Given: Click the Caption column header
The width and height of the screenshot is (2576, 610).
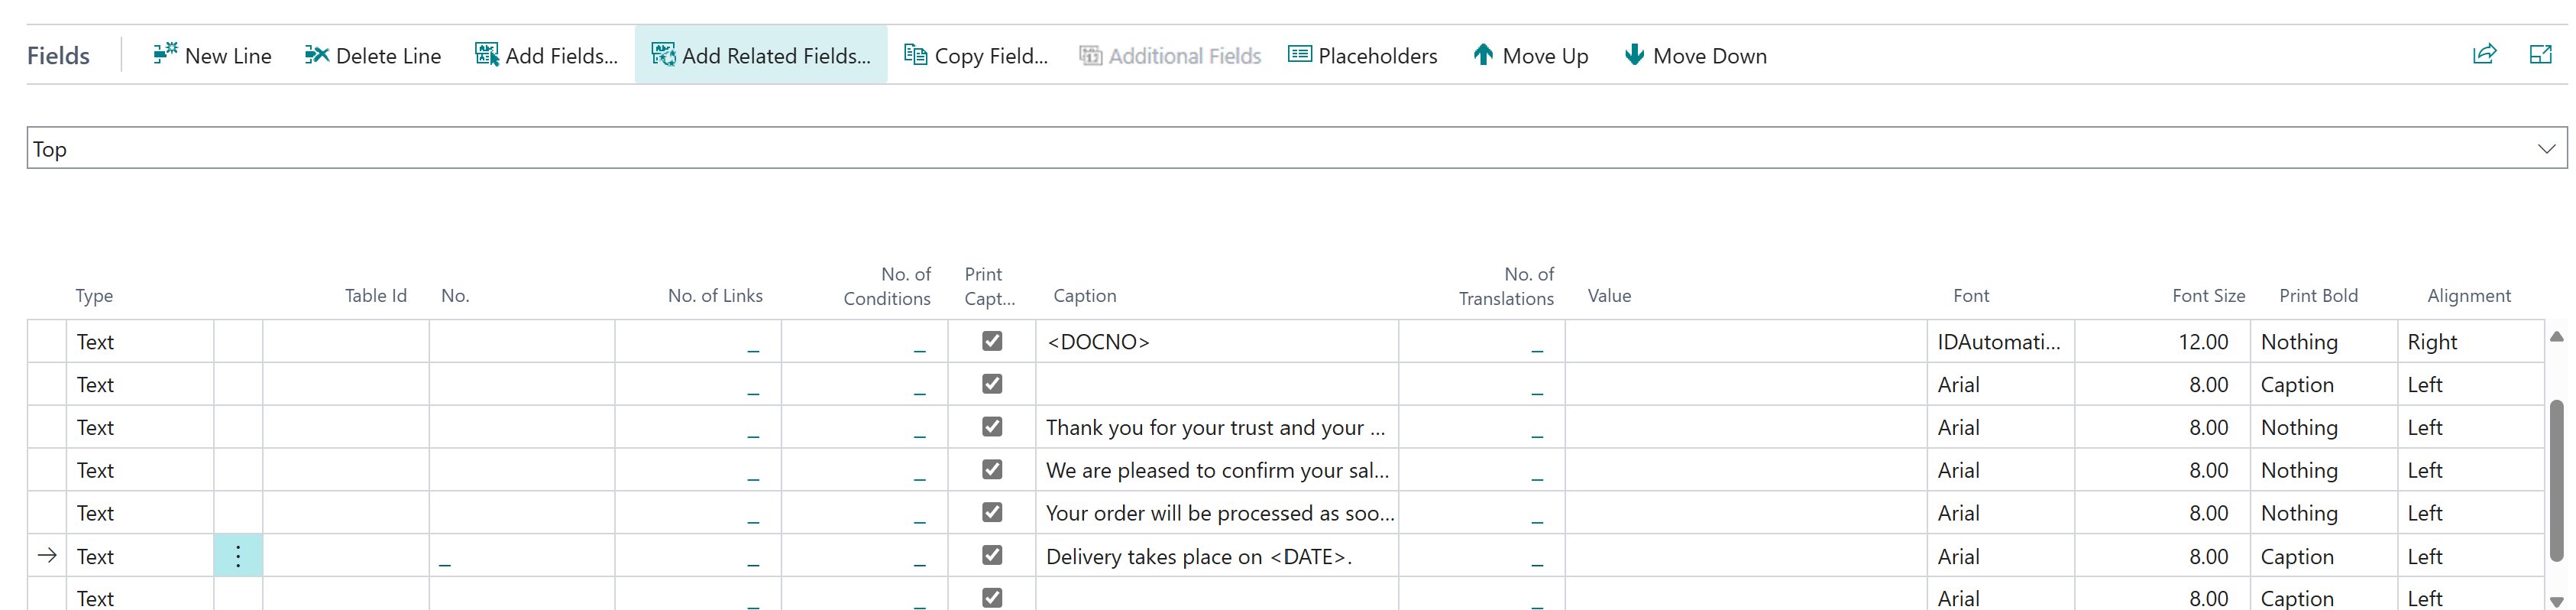Looking at the screenshot, I should pyautogui.click(x=1084, y=296).
